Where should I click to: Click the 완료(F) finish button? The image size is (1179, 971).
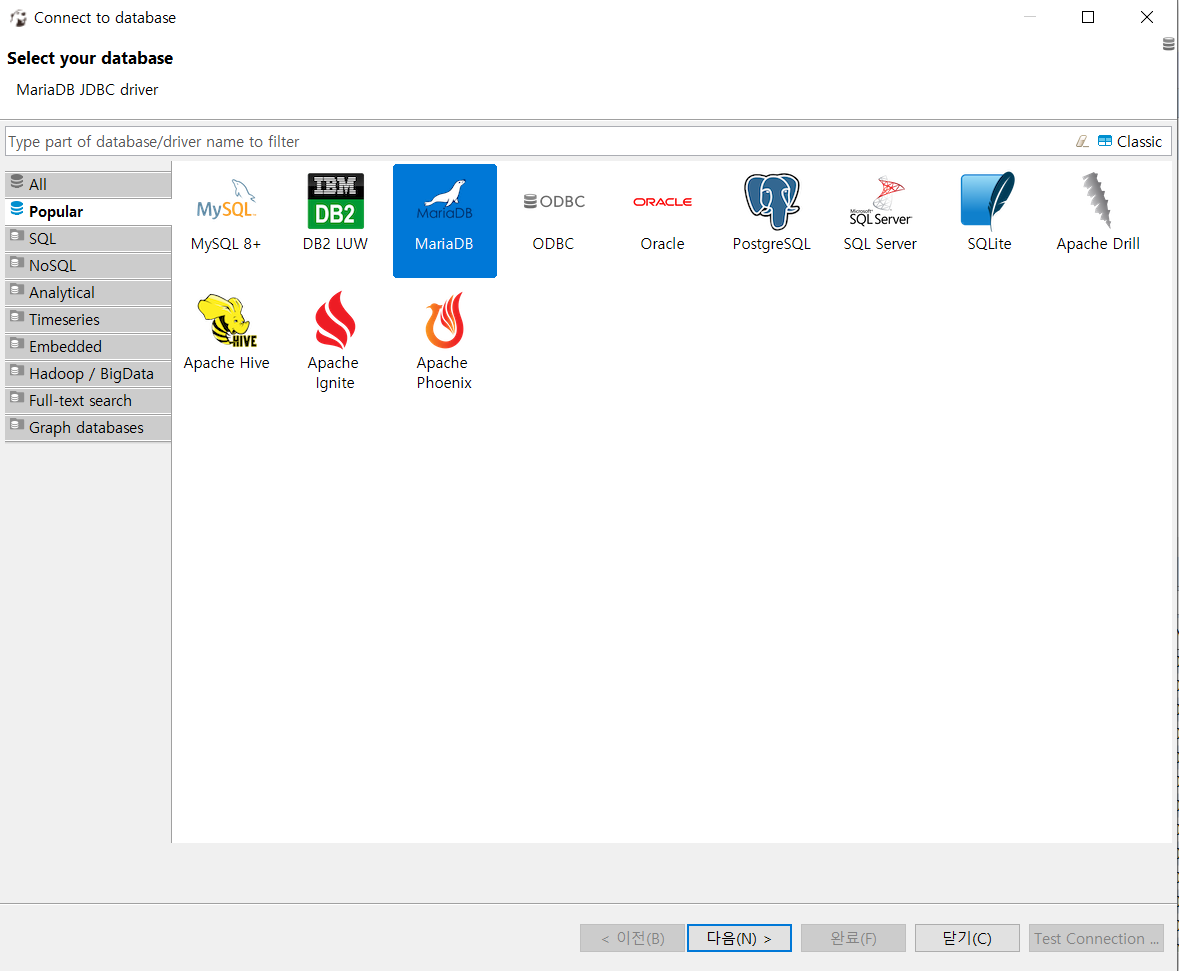(853, 938)
